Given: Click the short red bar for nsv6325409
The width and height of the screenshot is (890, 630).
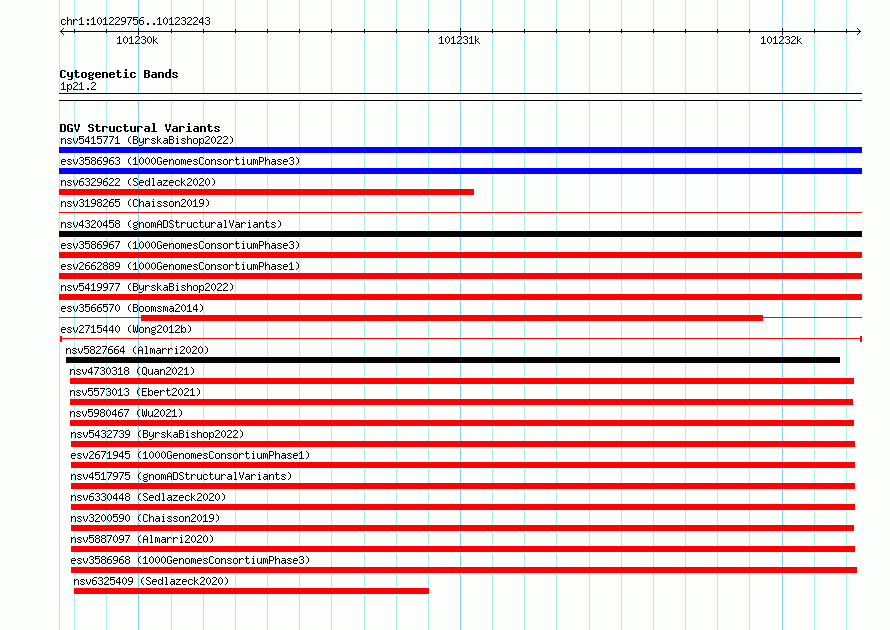Looking at the screenshot, I should (x=251, y=591).
